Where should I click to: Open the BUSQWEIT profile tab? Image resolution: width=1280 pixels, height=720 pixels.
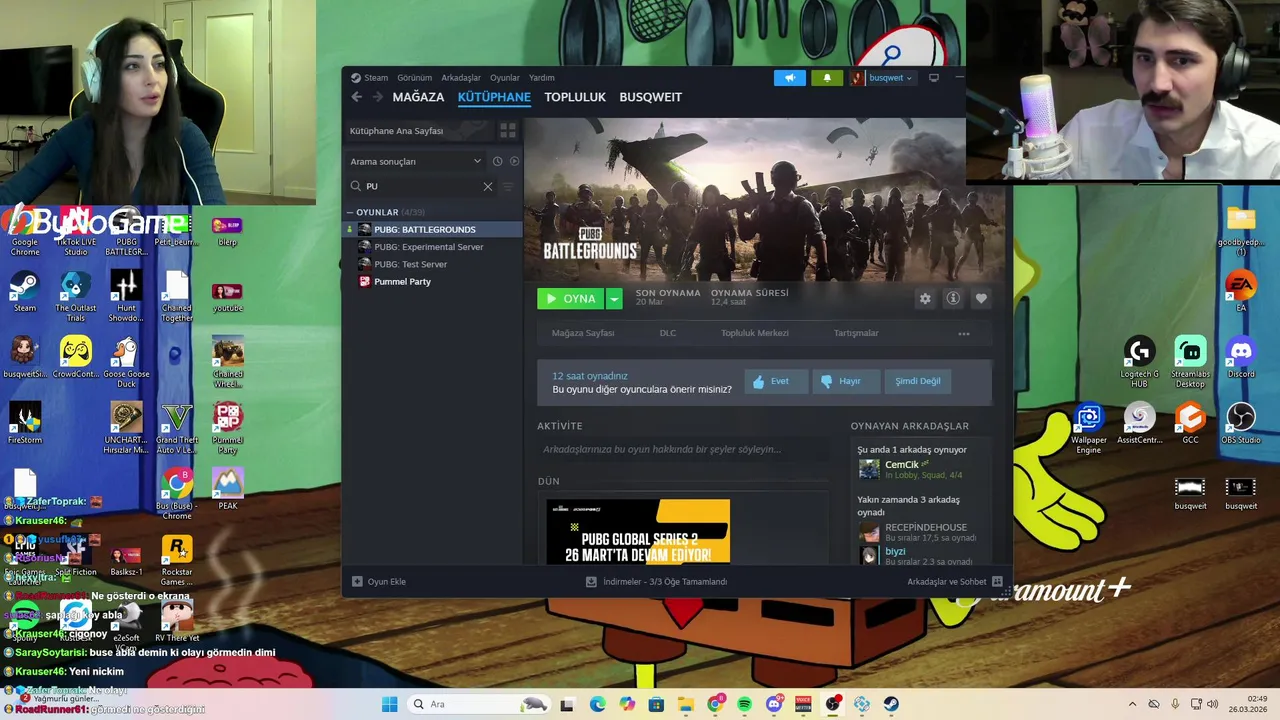(x=650, y=97)
